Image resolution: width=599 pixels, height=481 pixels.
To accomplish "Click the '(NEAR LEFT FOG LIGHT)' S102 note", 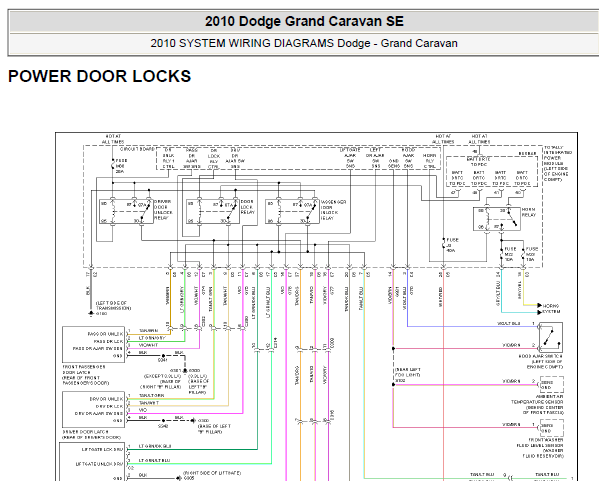I will pos(408,372).
